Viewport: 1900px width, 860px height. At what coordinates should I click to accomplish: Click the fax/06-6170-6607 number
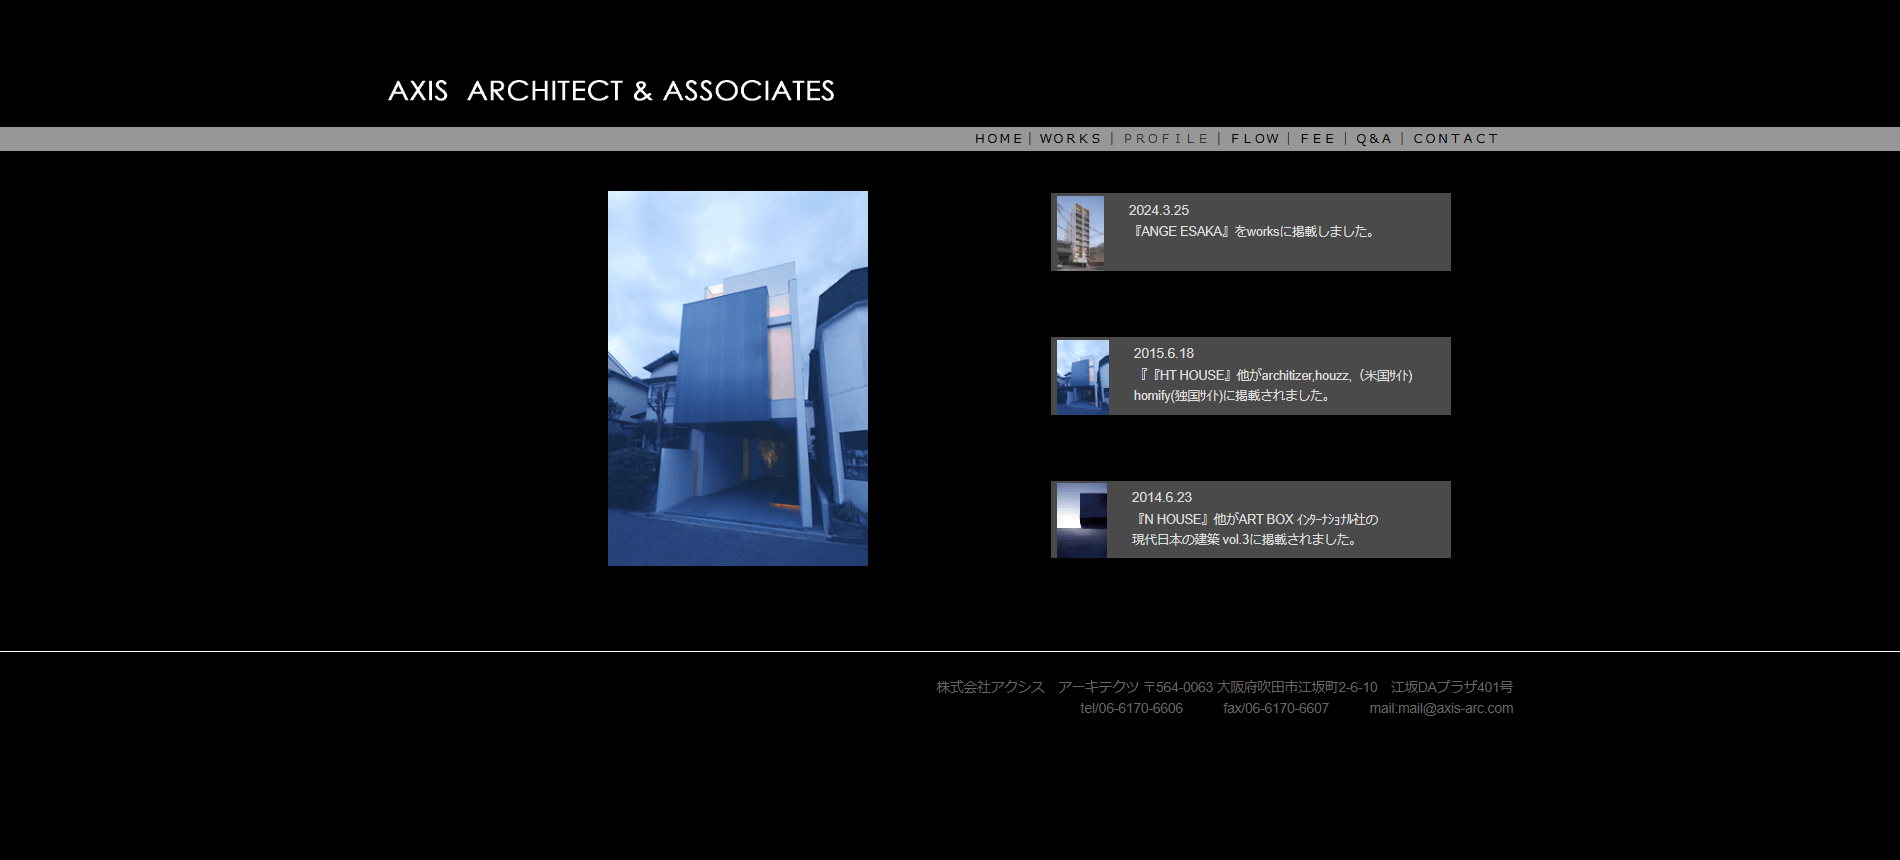1276,708
